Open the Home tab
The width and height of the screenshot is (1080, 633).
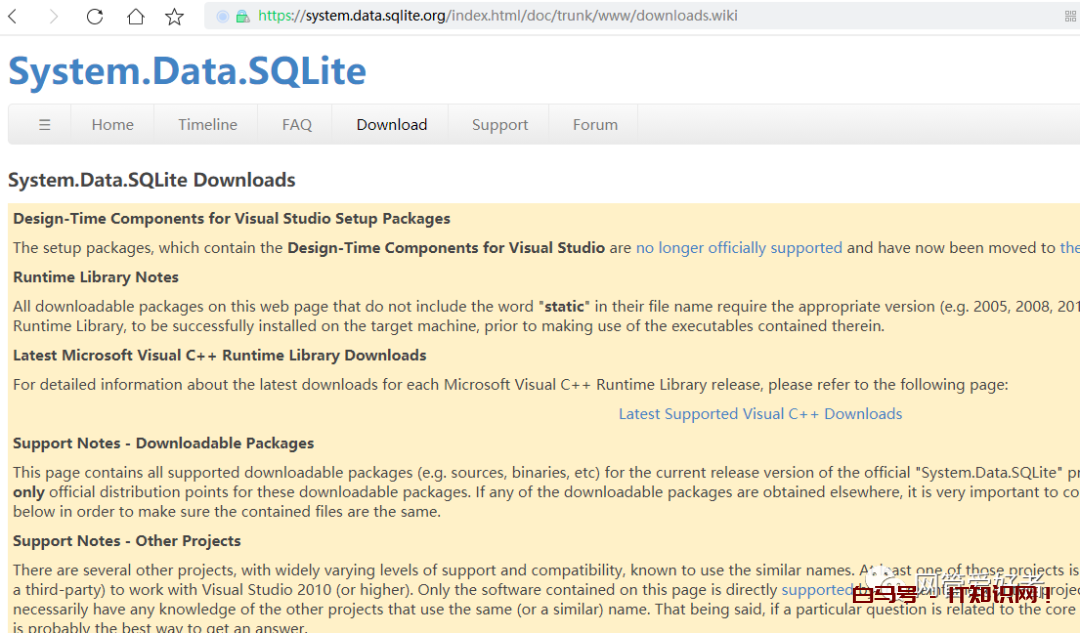[x=112, y=125]
